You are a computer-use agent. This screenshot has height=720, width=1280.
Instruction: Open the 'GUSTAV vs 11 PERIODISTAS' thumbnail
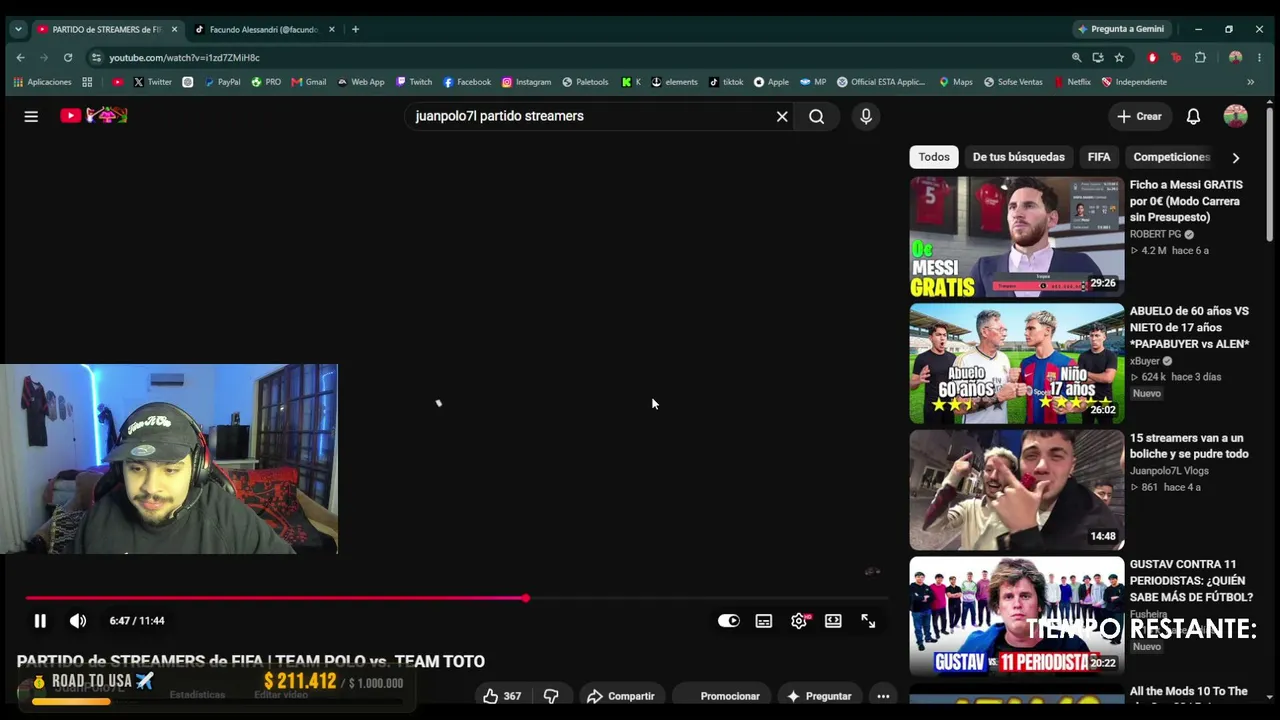1017,616
